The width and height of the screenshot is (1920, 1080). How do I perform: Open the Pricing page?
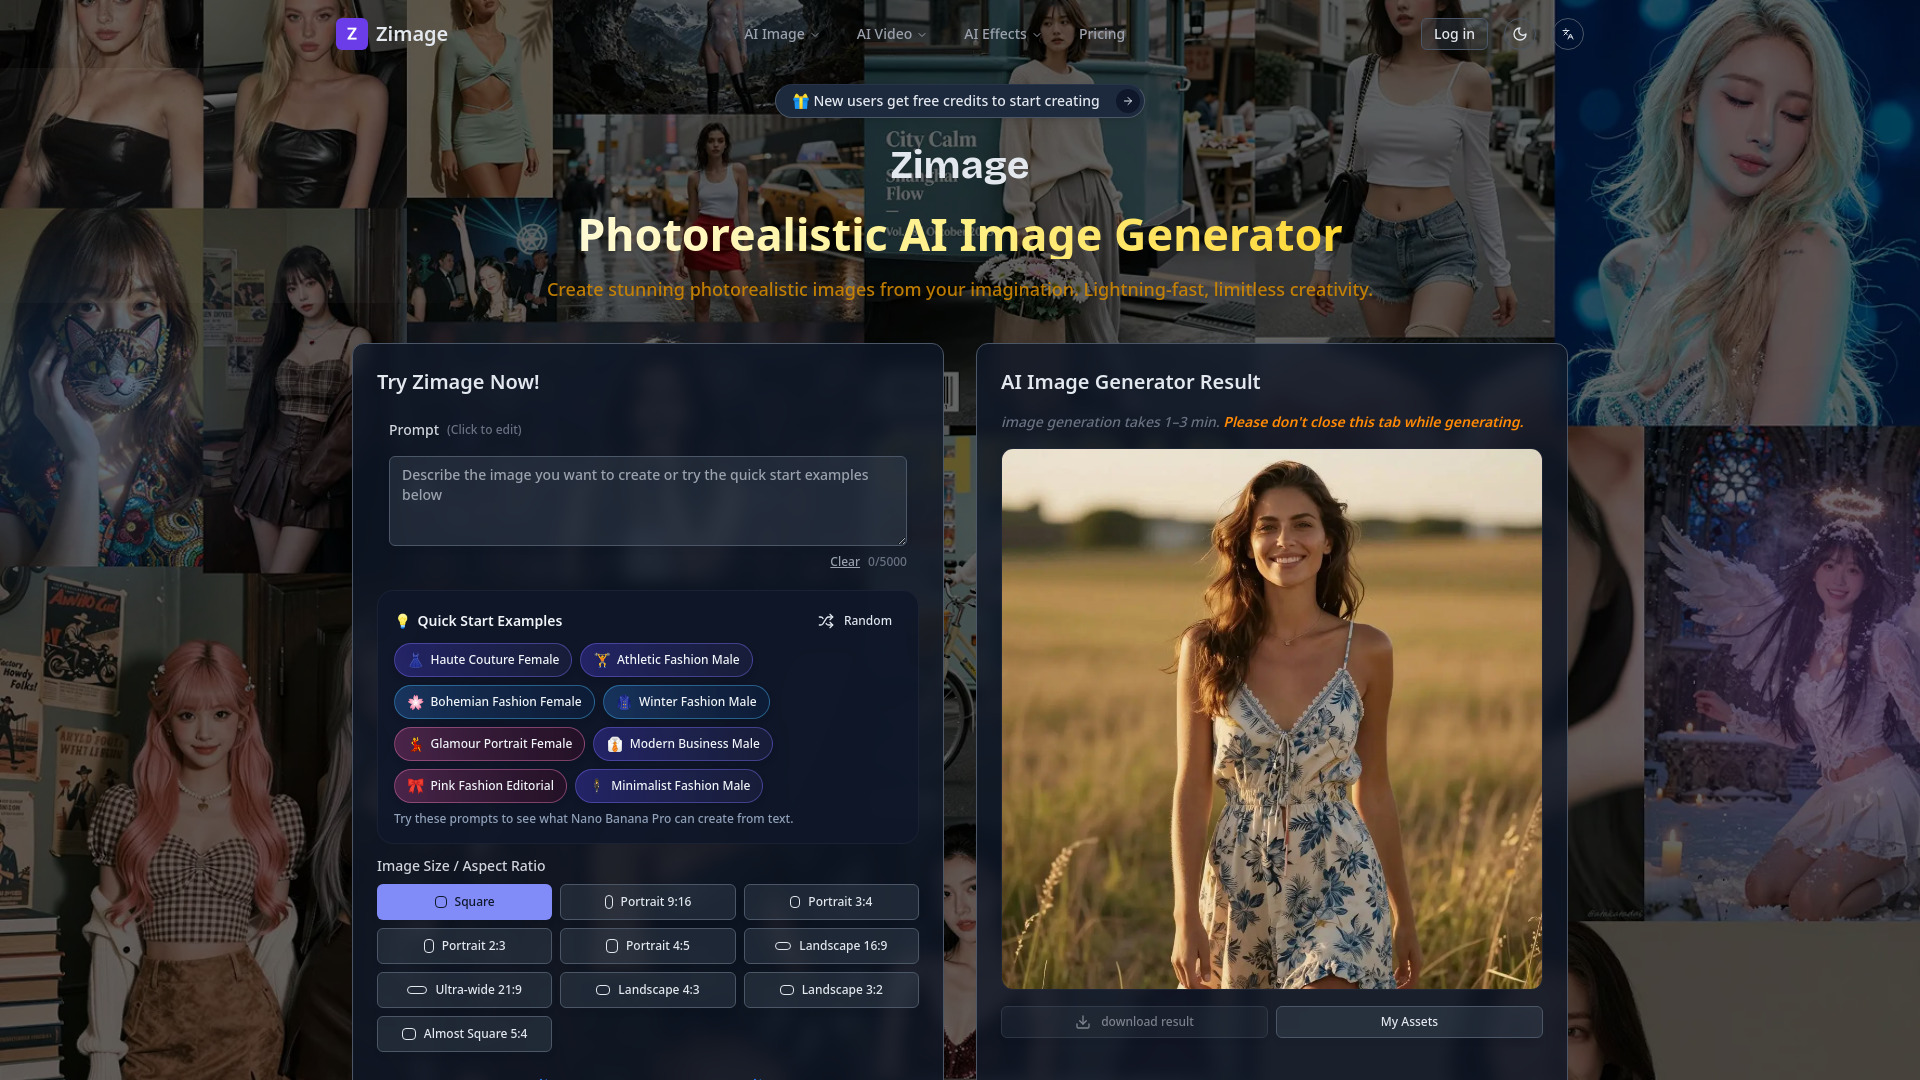[x=1101, y=34]
